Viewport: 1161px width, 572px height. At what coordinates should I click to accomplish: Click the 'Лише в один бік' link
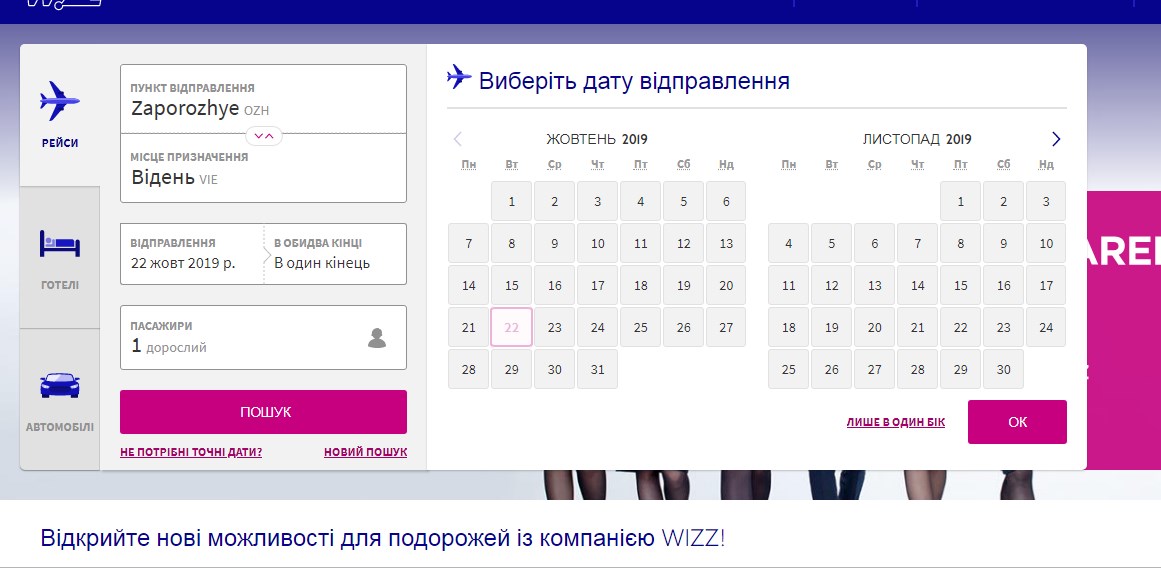click(895, 423)
